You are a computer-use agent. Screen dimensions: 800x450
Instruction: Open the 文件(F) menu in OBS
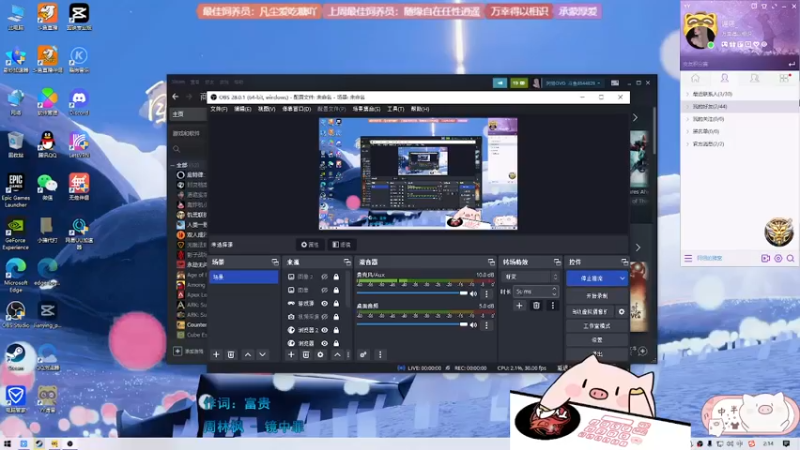[219, 109]
